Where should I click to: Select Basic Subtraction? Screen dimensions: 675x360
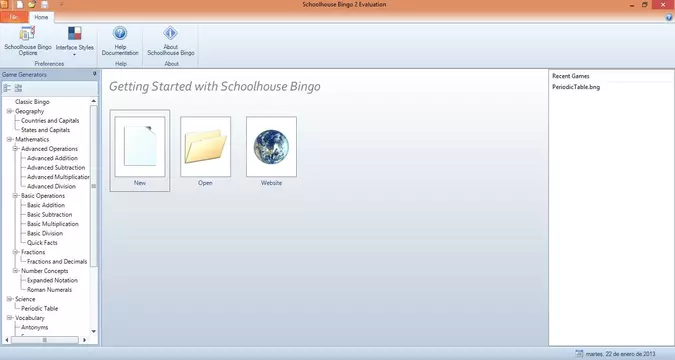pyautogui.click(x=50, y=214)
